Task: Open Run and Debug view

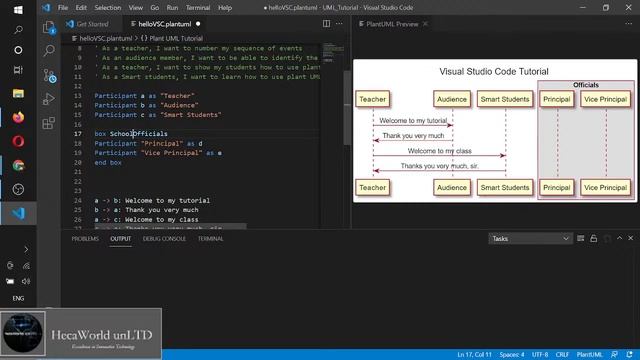Action: [49, 99]
